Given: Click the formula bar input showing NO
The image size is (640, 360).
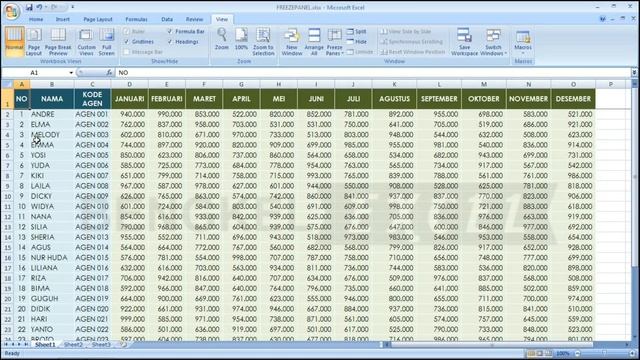Looking at the screenshot, I should pos(373,72).
